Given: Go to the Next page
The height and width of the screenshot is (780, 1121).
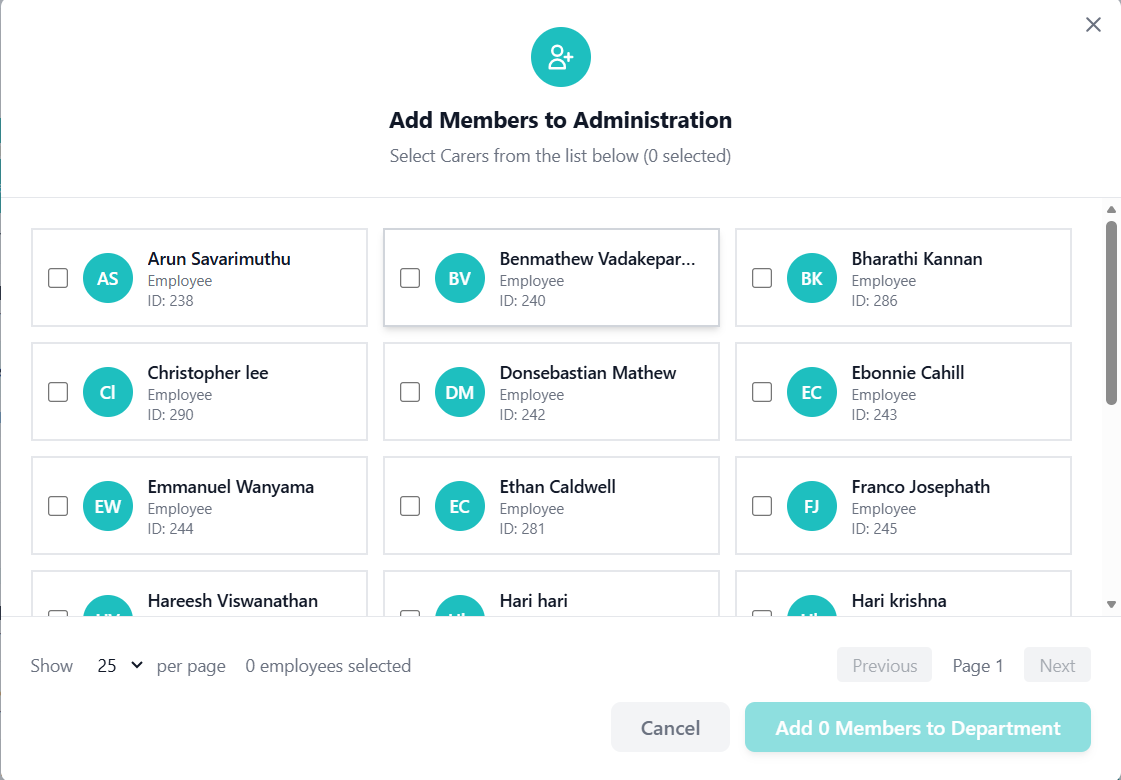Looking at the screenshot, I should coord(1057,665).
